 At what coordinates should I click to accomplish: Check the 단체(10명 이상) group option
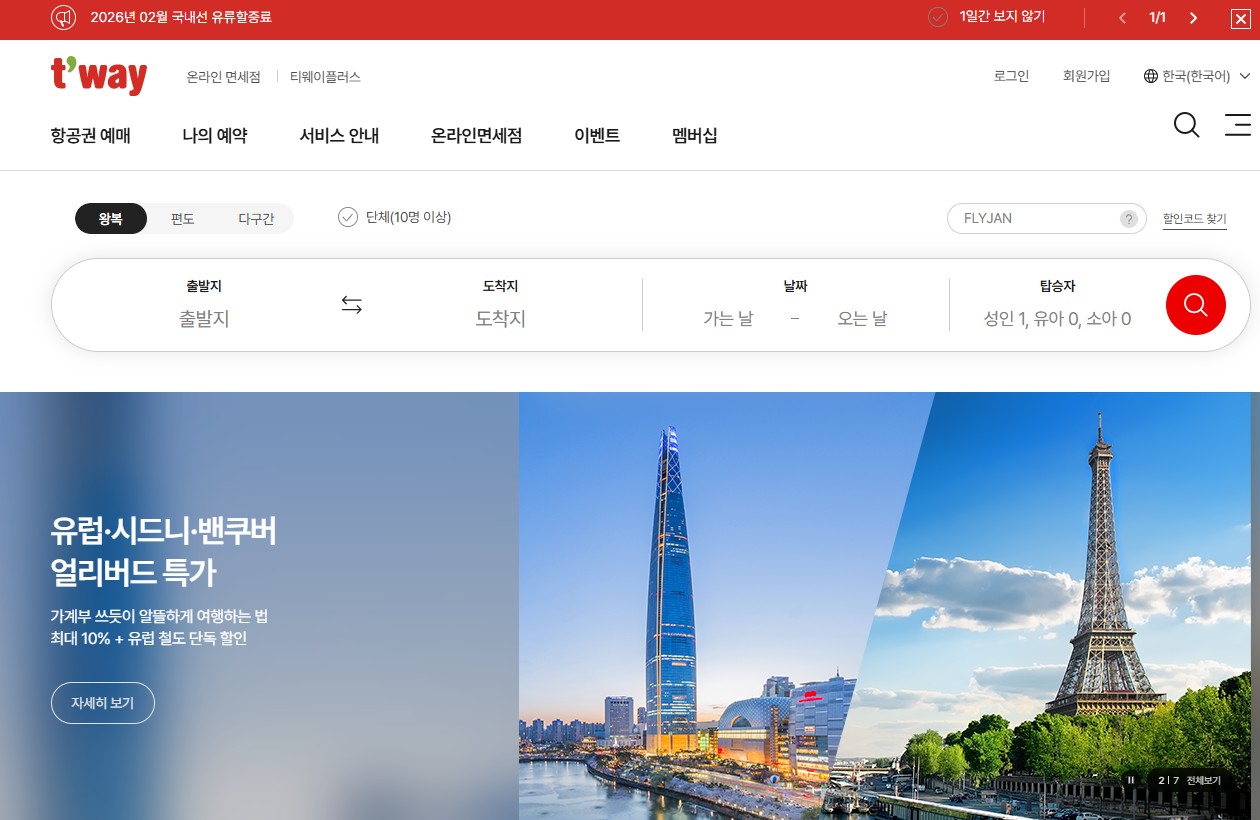point(347,217)
